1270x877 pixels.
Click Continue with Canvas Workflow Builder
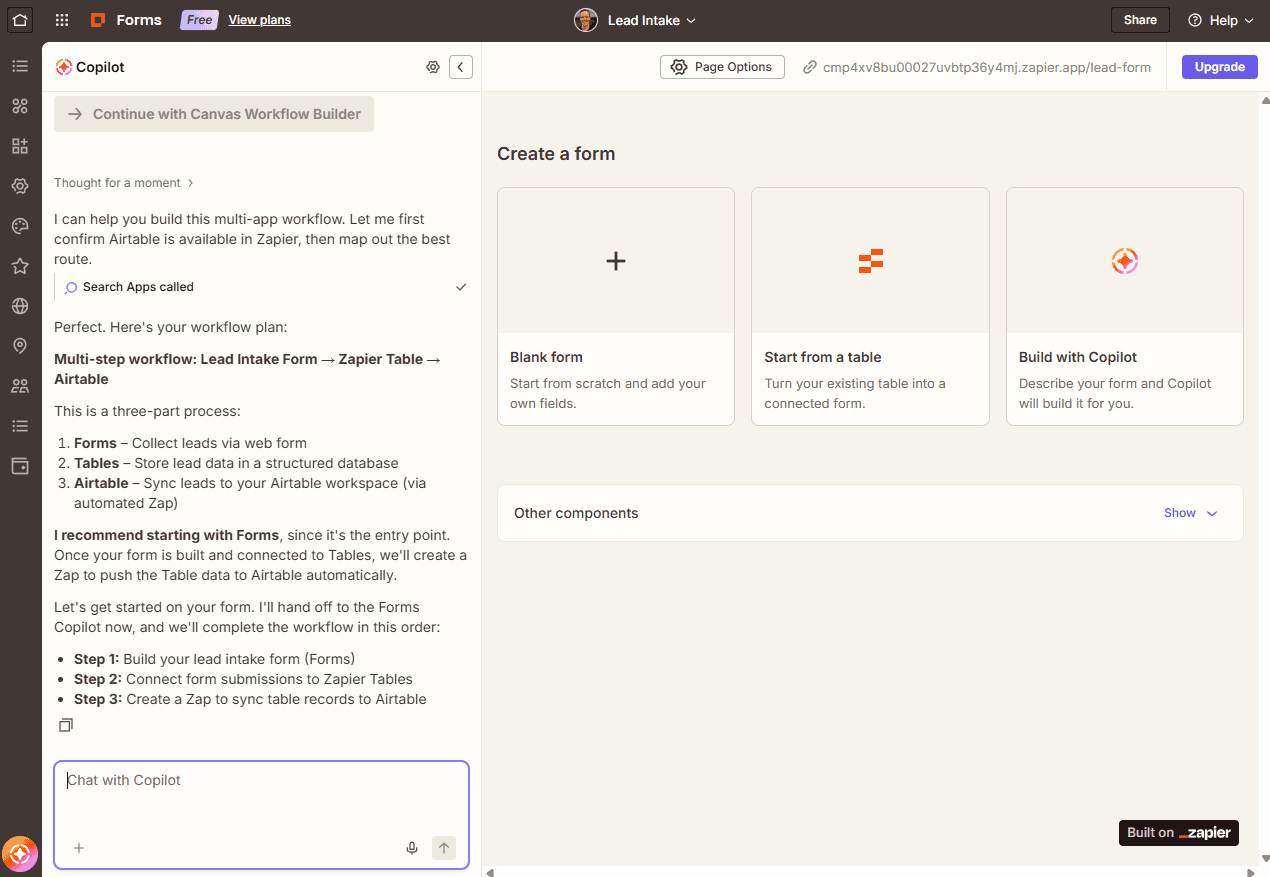pyautogui.click(x=214, y=114)
